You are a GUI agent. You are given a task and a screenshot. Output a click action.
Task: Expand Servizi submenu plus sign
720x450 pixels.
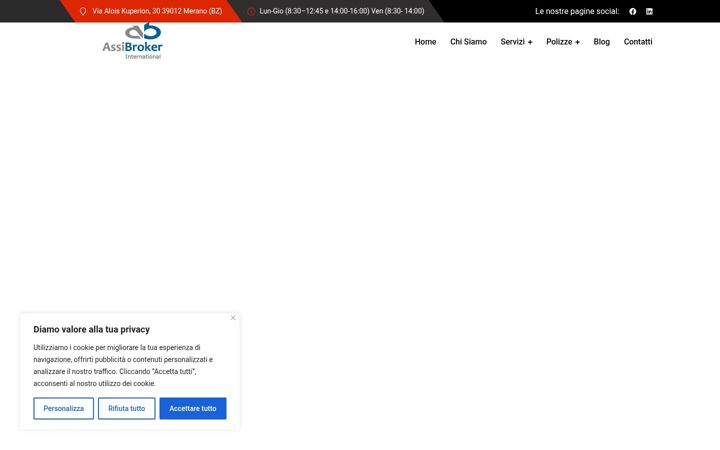pyautogui.click(x=530, y=42)
